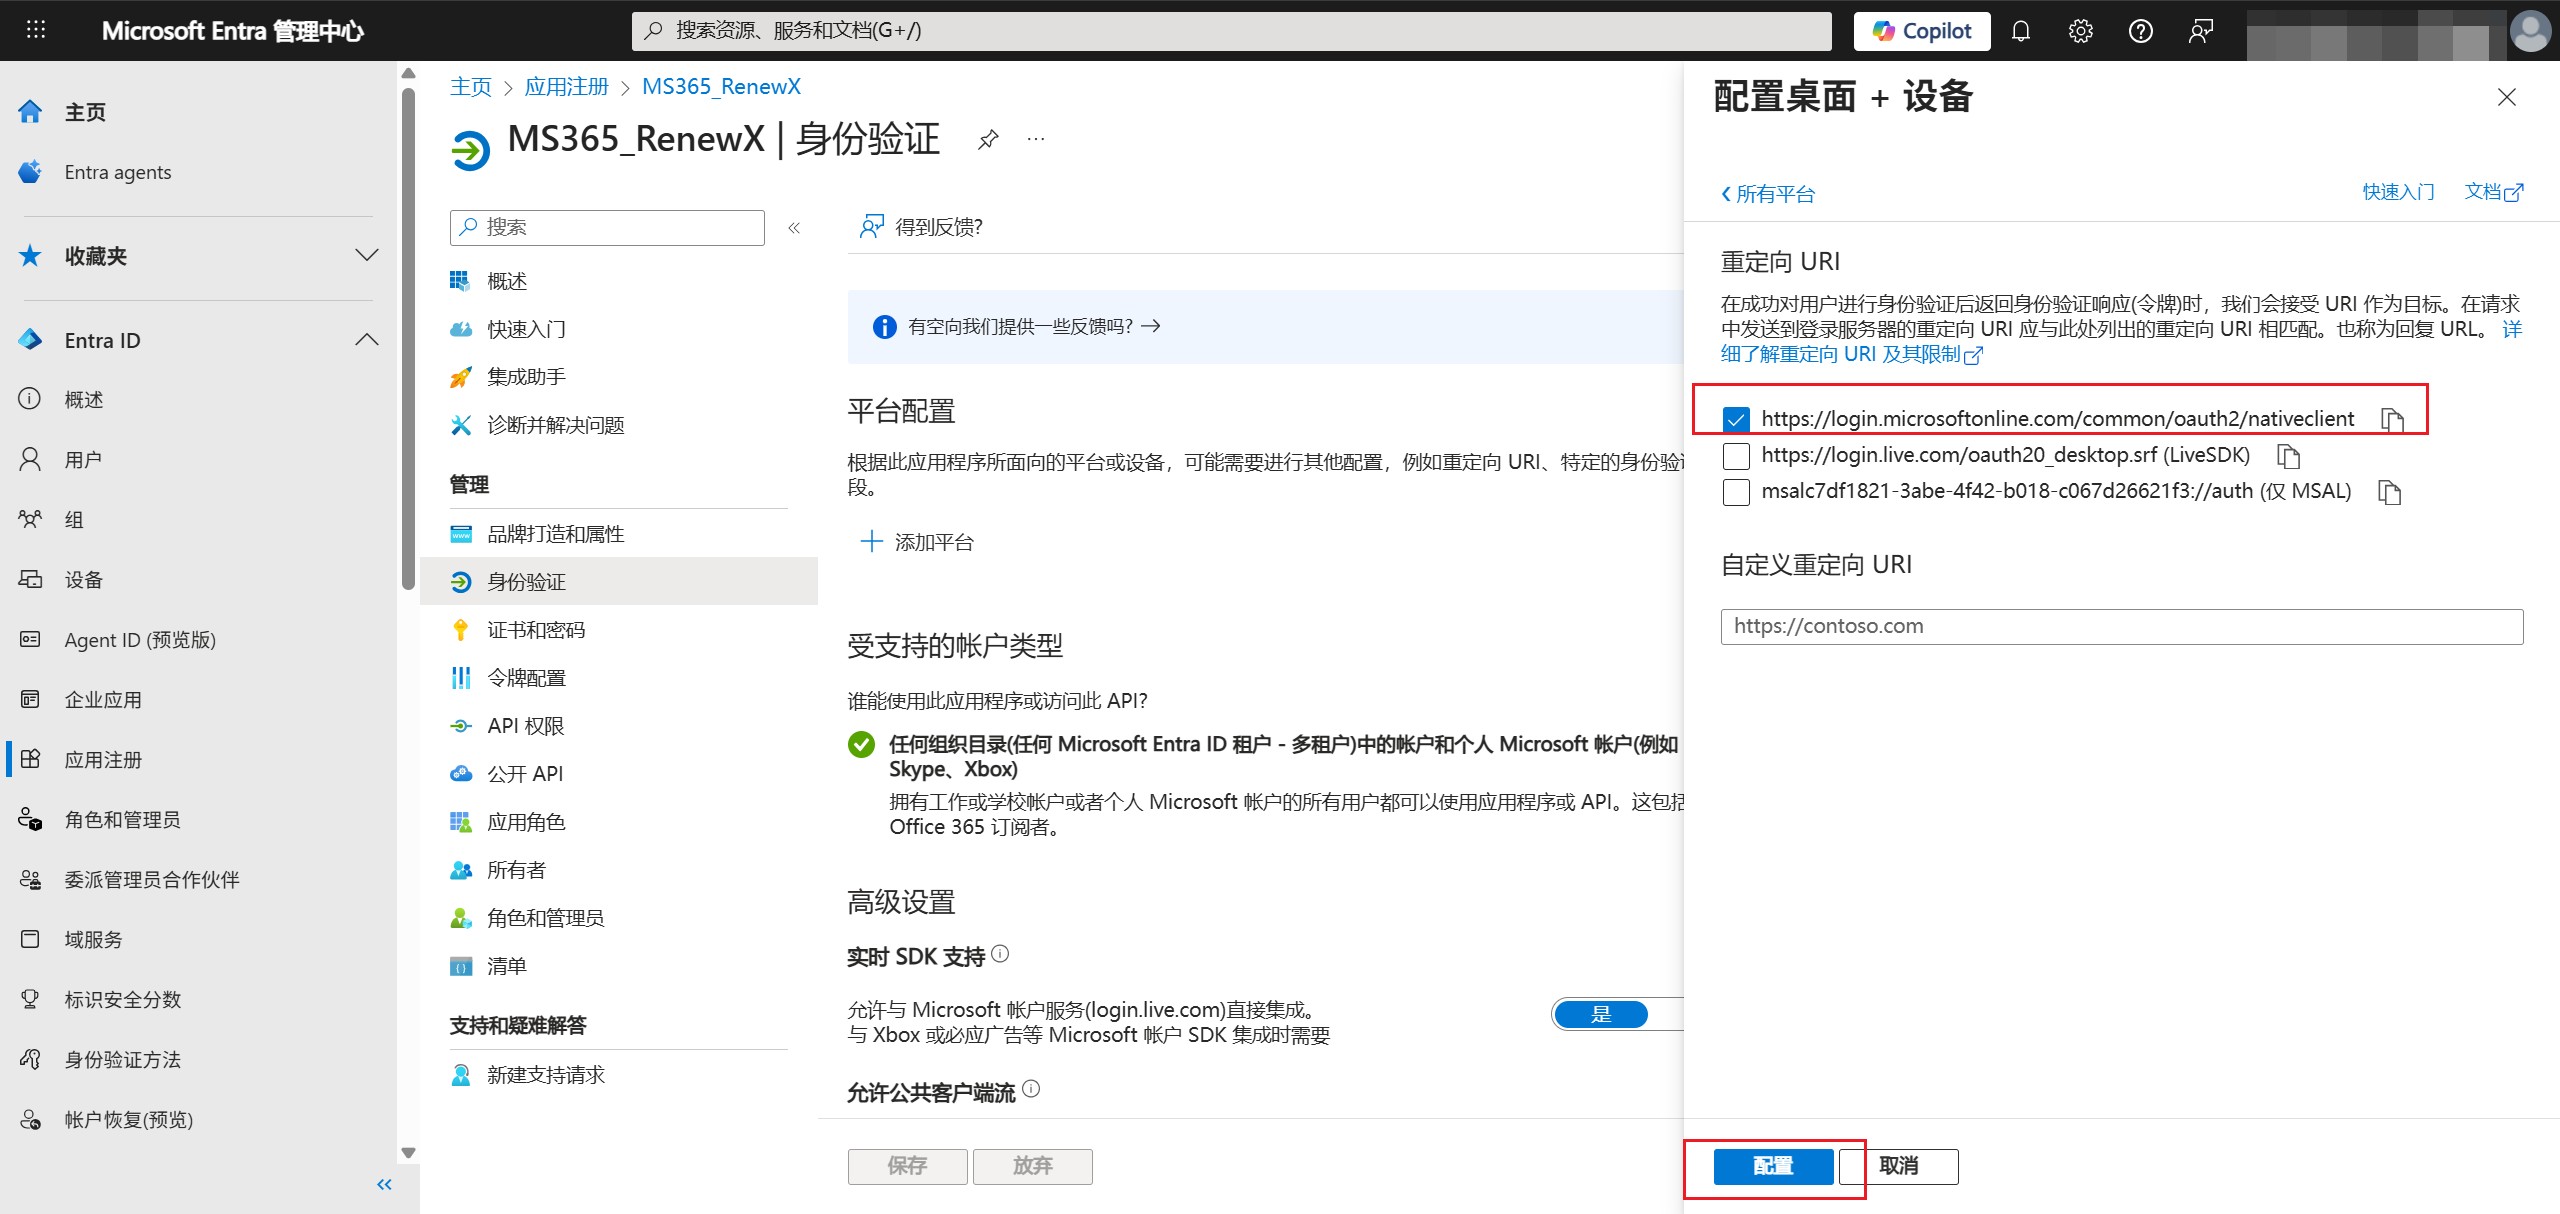Image resolution: width=2560 pixels, height=1214 pixels.
Task: Open 证书和密码
Action: 536,630
